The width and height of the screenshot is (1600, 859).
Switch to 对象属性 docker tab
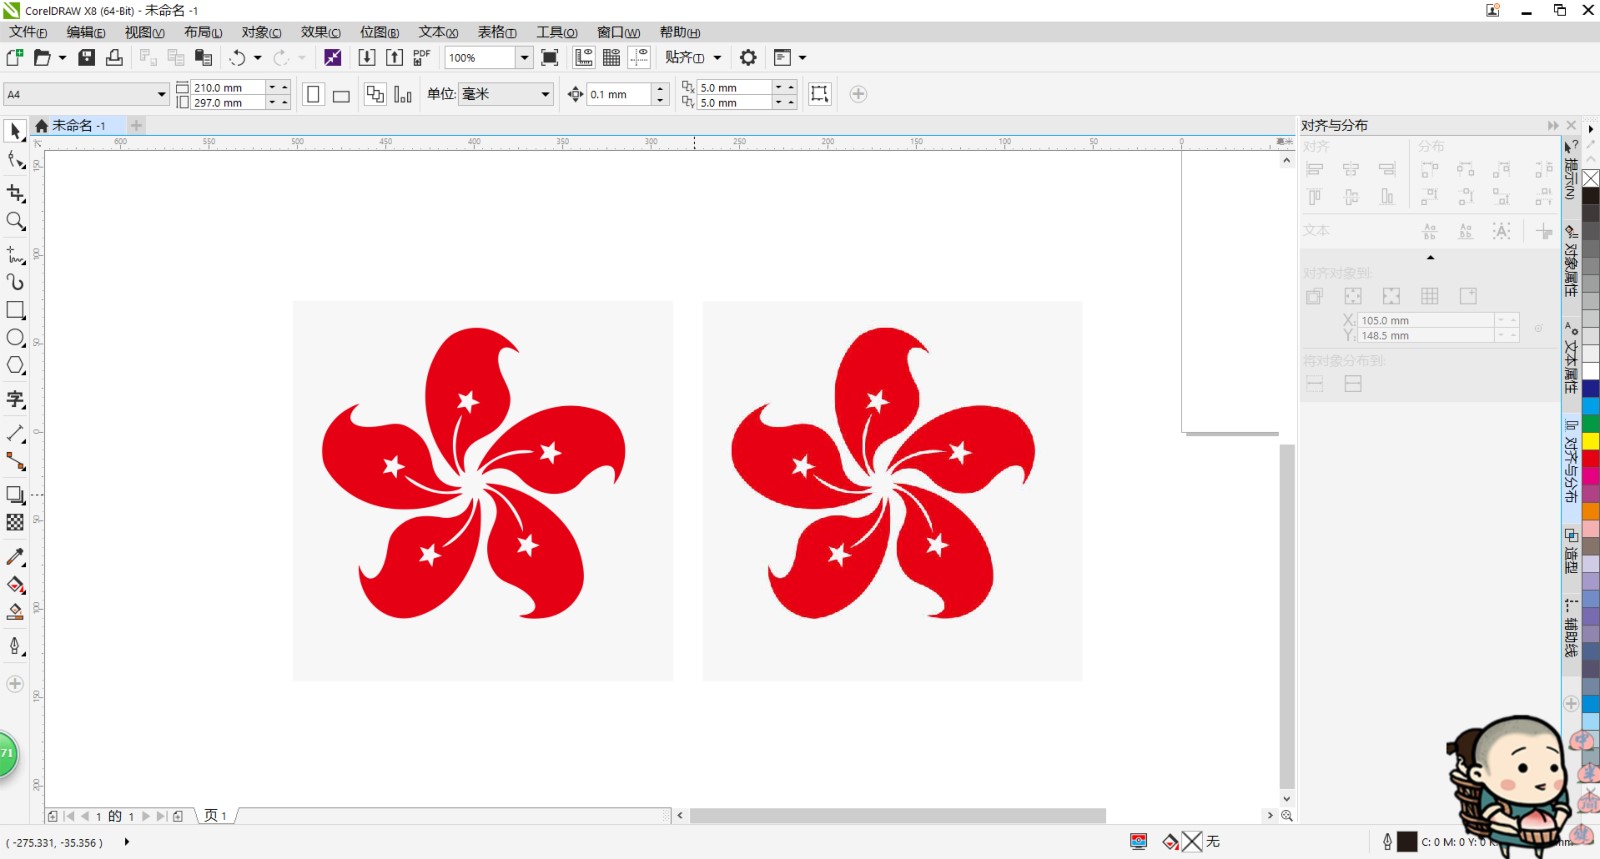1570,261
